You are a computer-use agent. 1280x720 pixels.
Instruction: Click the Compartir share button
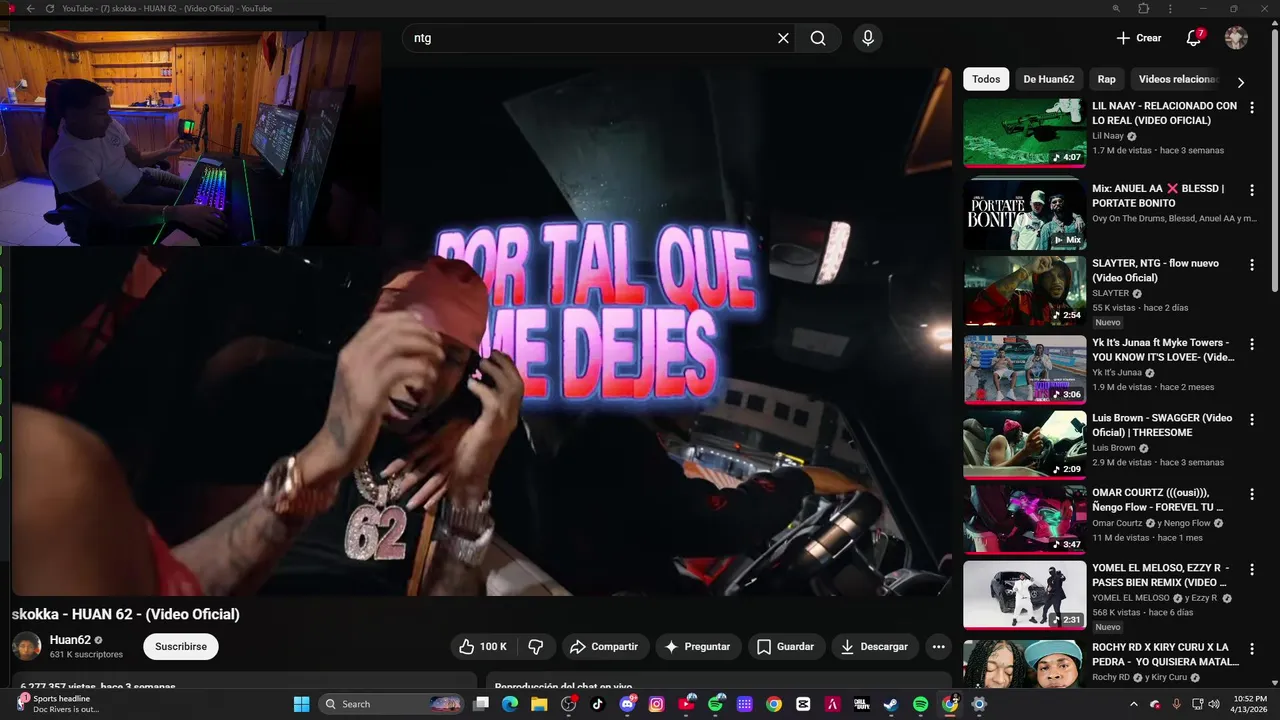(x=604, y=647)
